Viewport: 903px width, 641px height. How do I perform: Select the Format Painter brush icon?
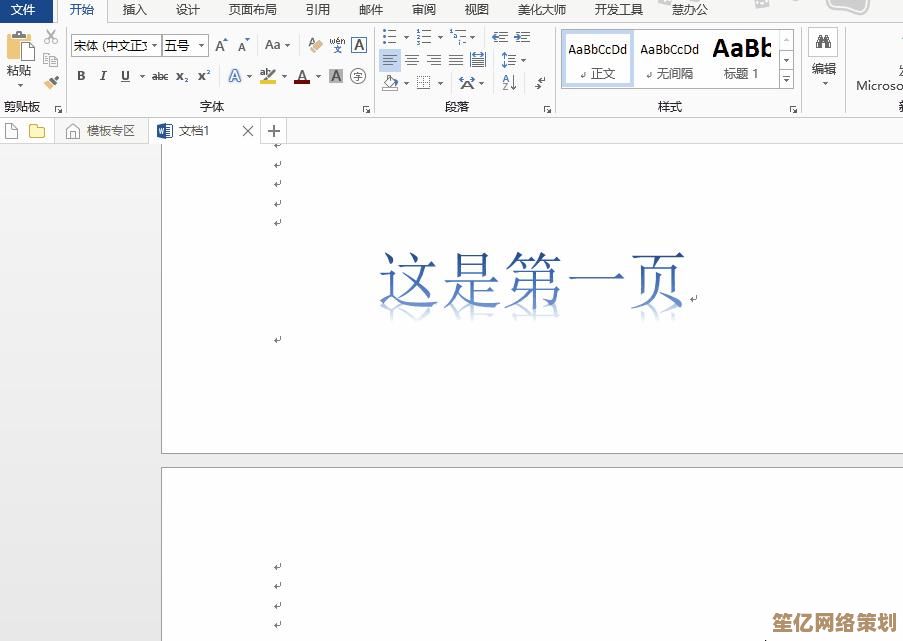click(52, 83)
